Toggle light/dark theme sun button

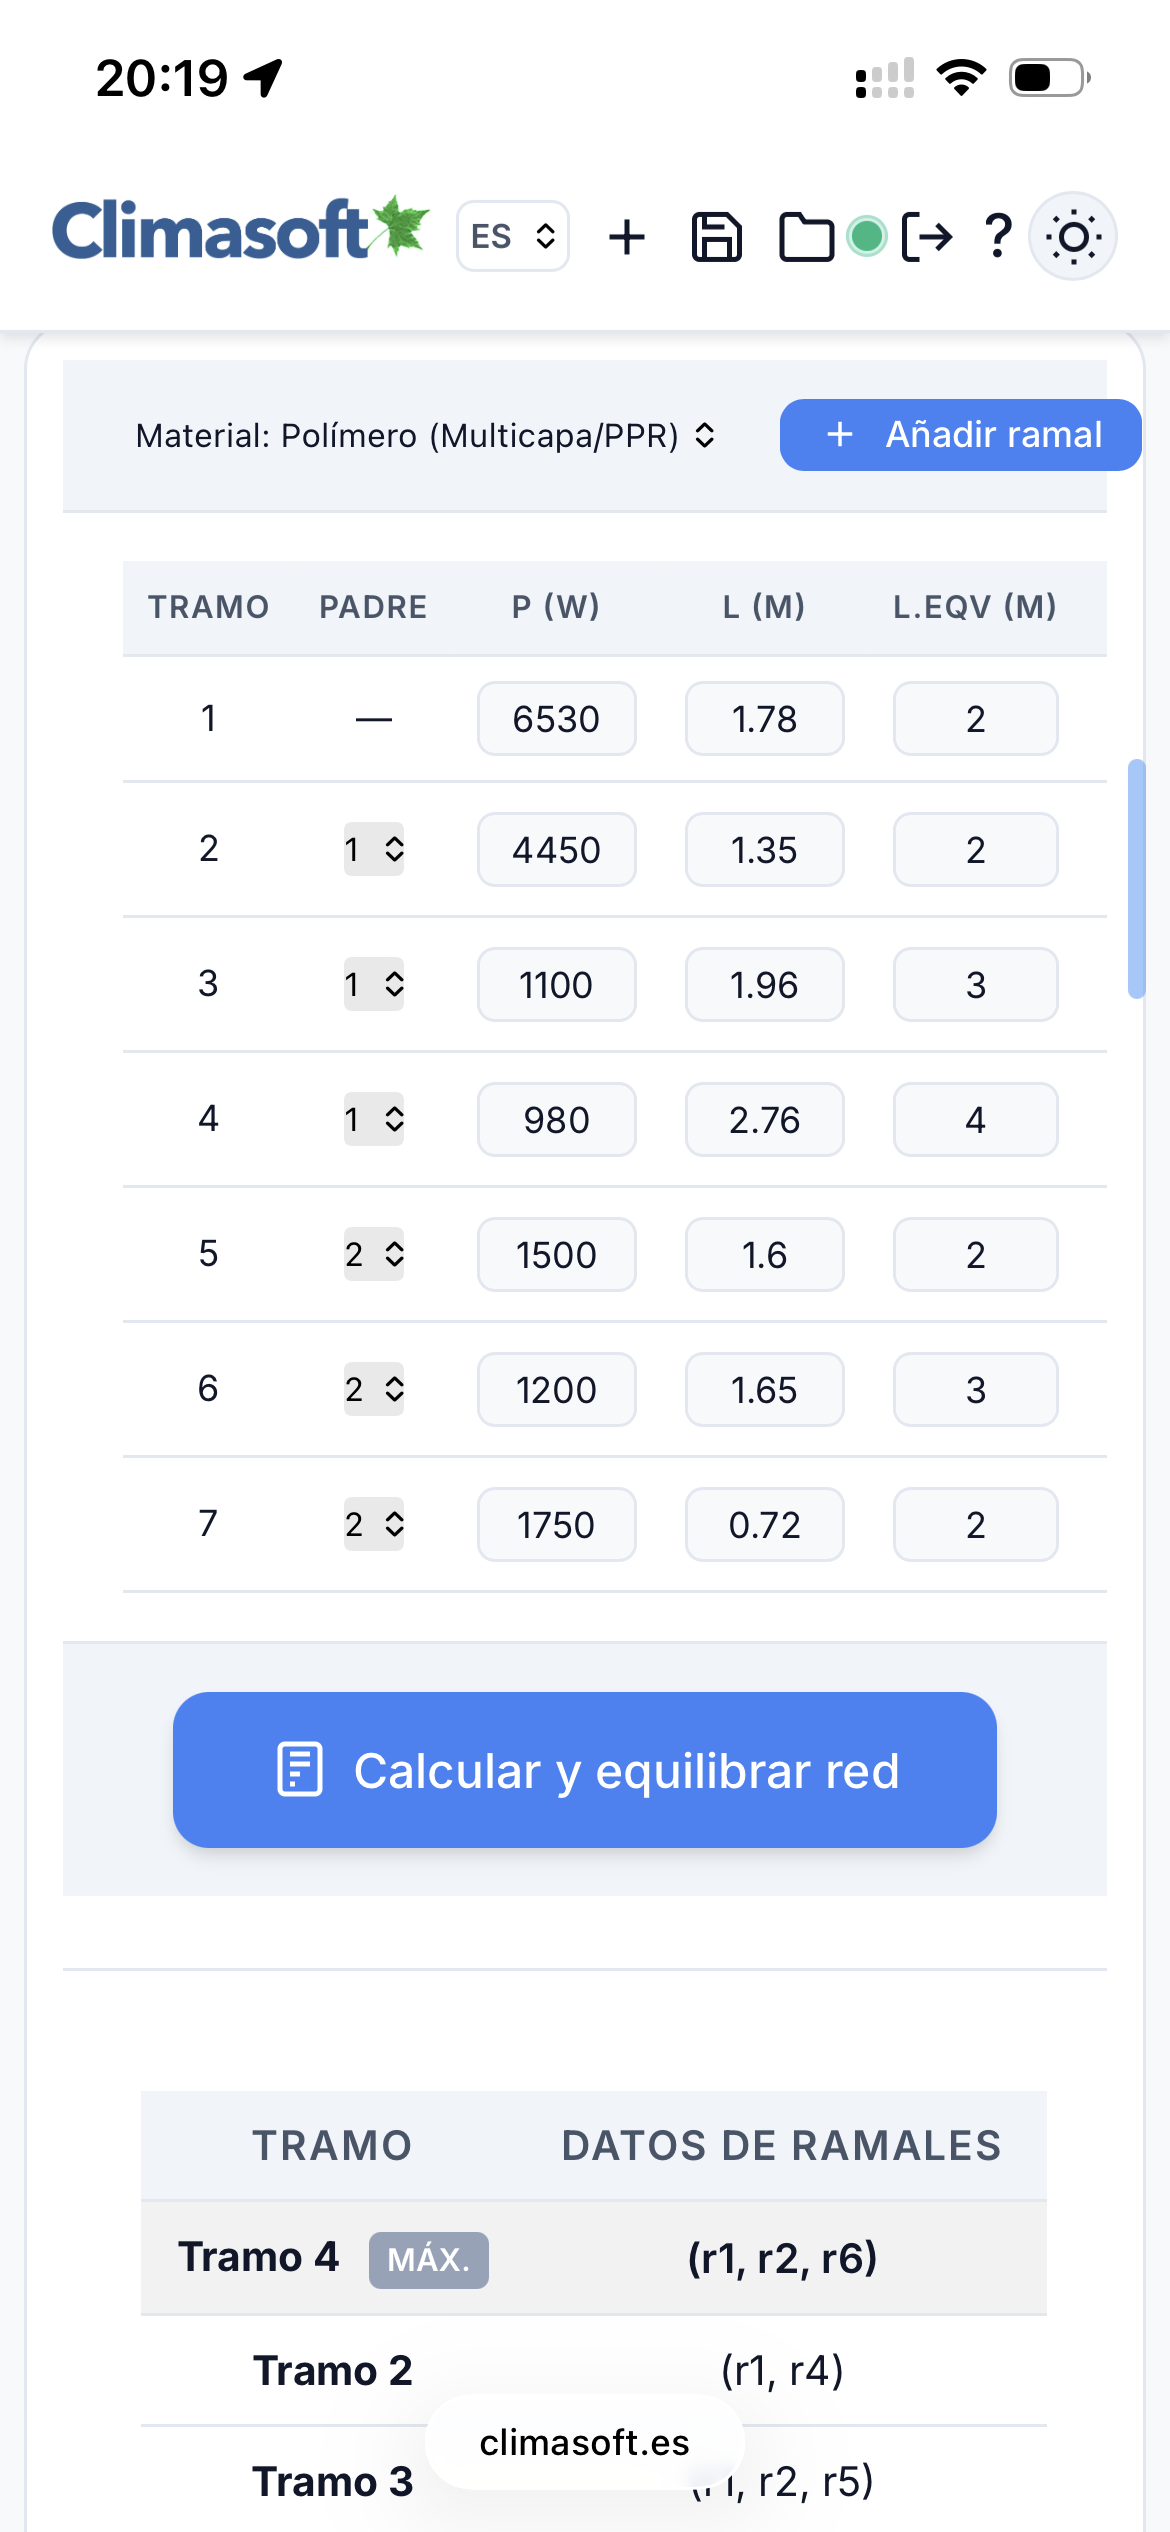pos(1073,237)
